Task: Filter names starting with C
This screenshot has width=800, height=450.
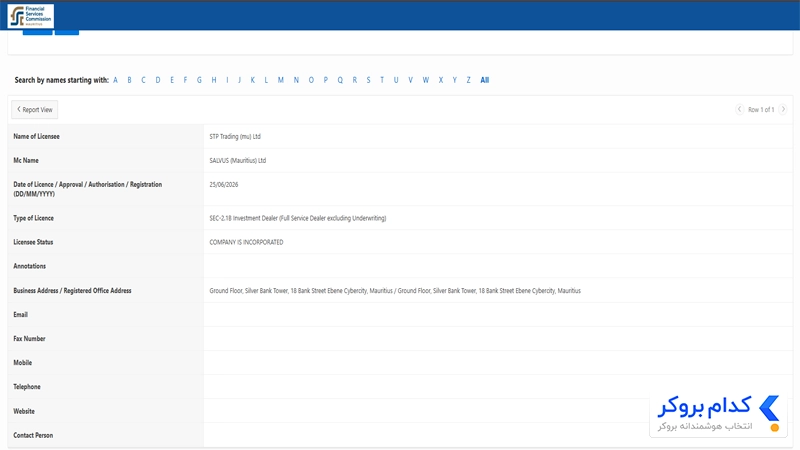Action: point(143,80)
